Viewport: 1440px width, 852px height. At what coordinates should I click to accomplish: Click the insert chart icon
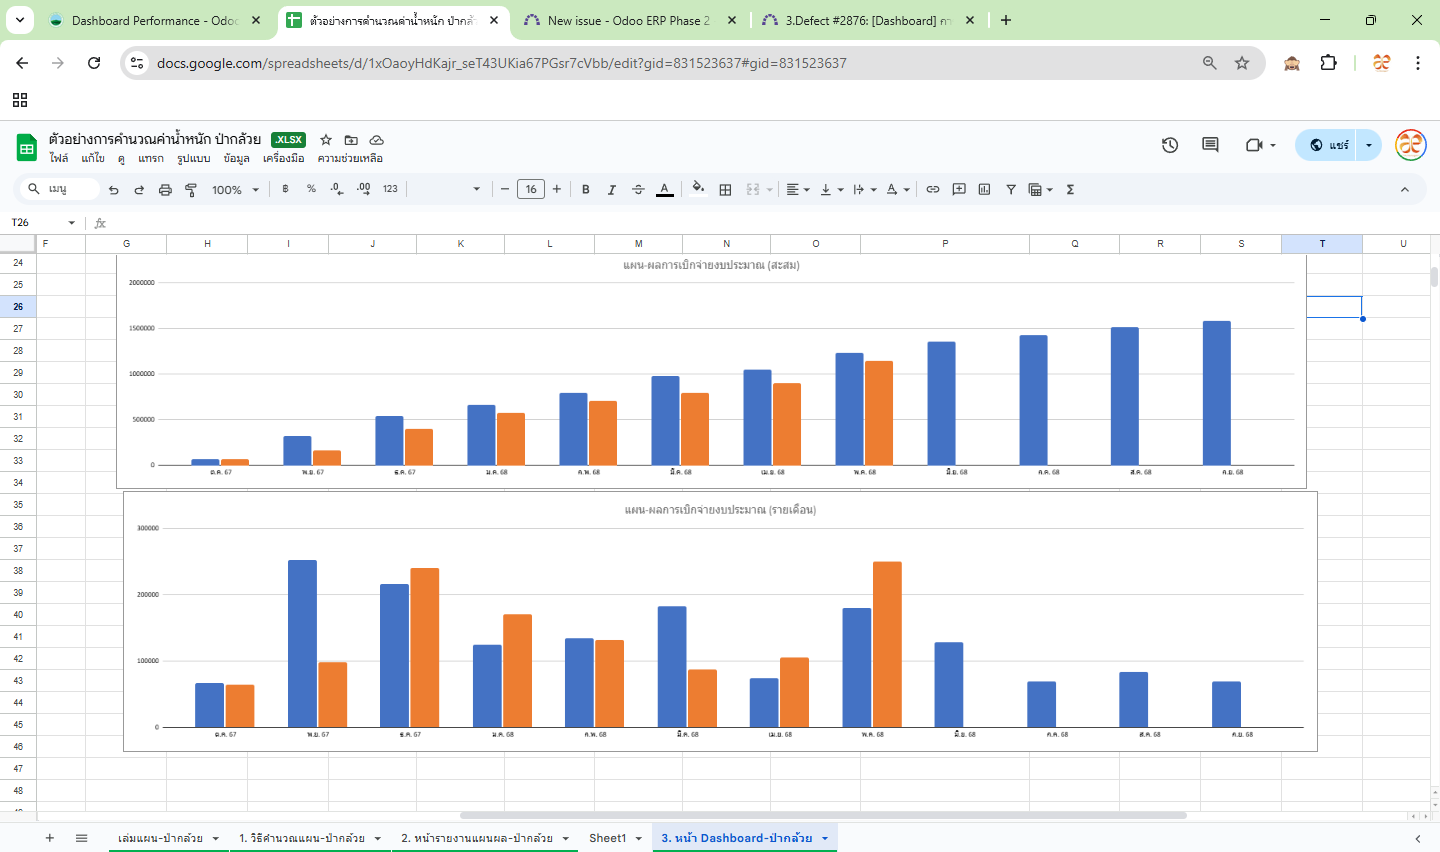click(x=984, y=190)
